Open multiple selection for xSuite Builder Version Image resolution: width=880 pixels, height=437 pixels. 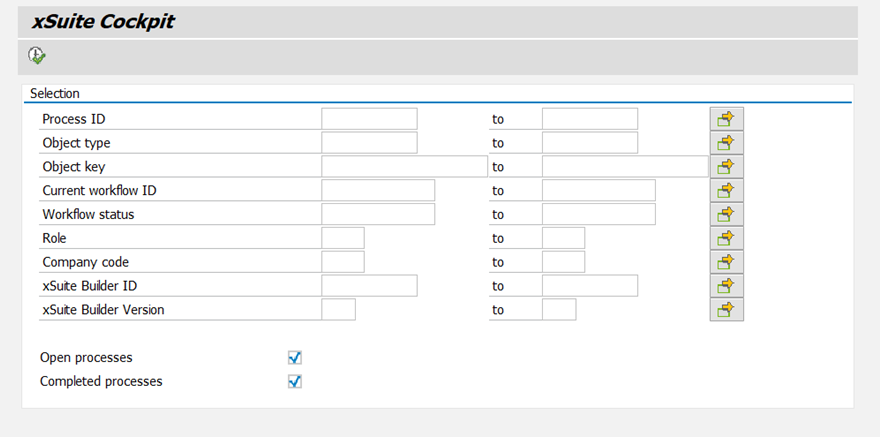[x=726, y=309]
